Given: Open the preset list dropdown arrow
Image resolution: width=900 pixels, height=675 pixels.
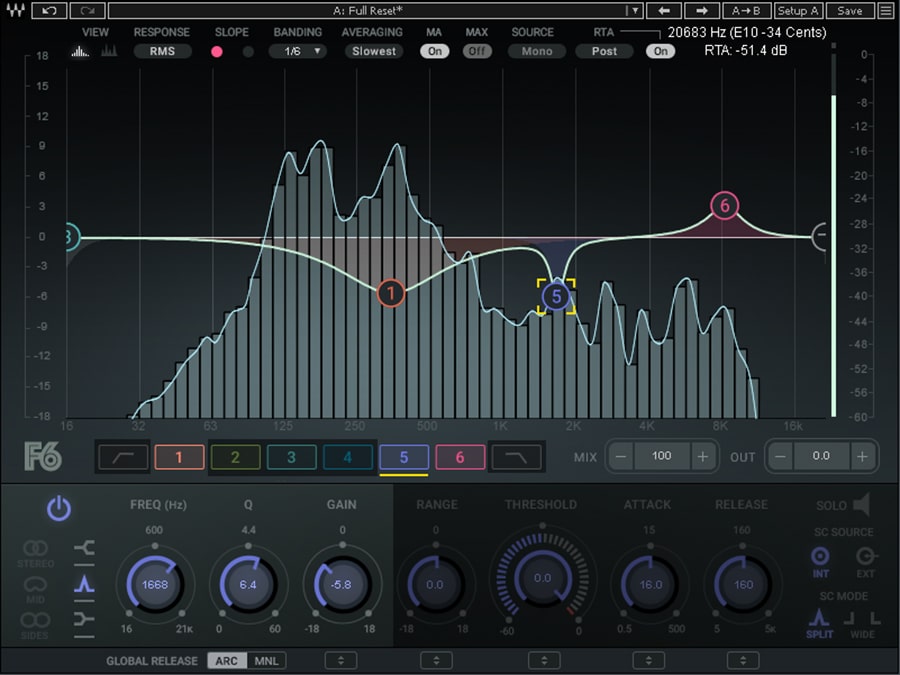Looking at the screenshot, I should [635, 10].
